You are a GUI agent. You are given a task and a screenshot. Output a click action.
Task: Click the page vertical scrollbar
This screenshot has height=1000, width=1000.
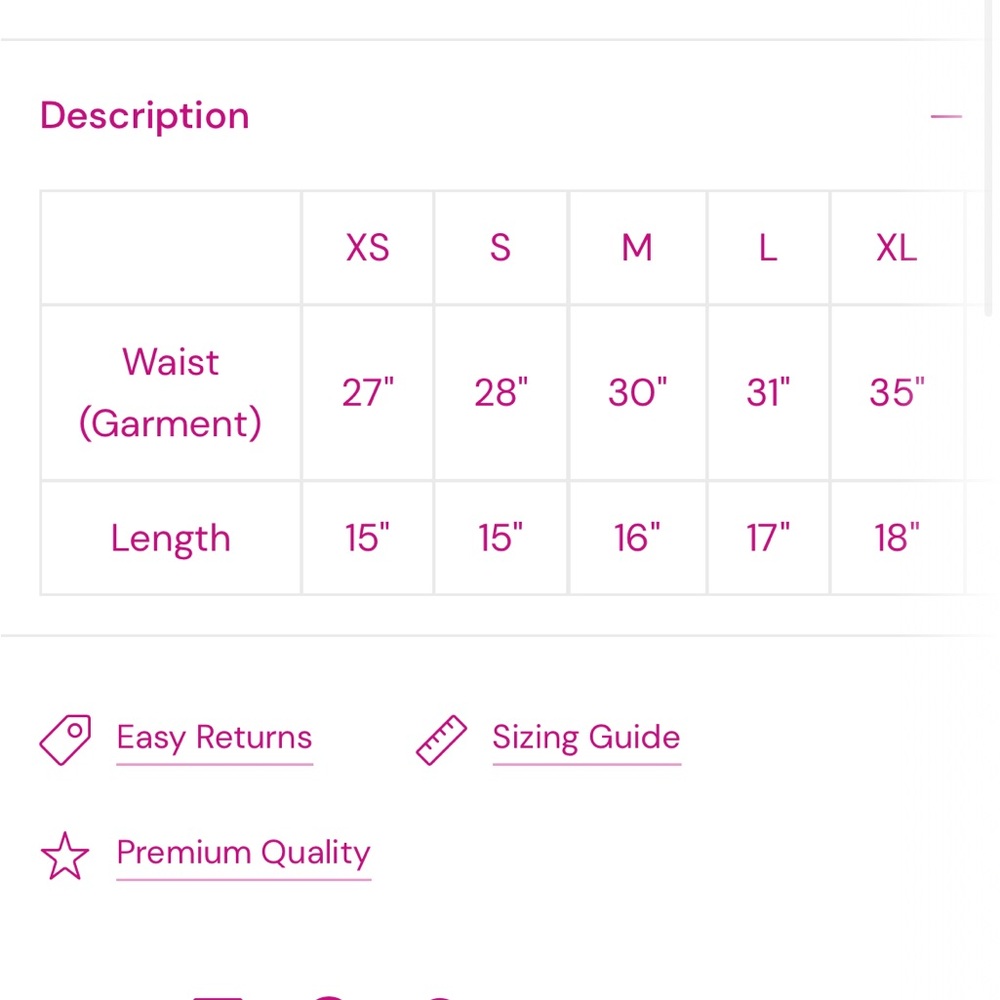coord(988,158)
